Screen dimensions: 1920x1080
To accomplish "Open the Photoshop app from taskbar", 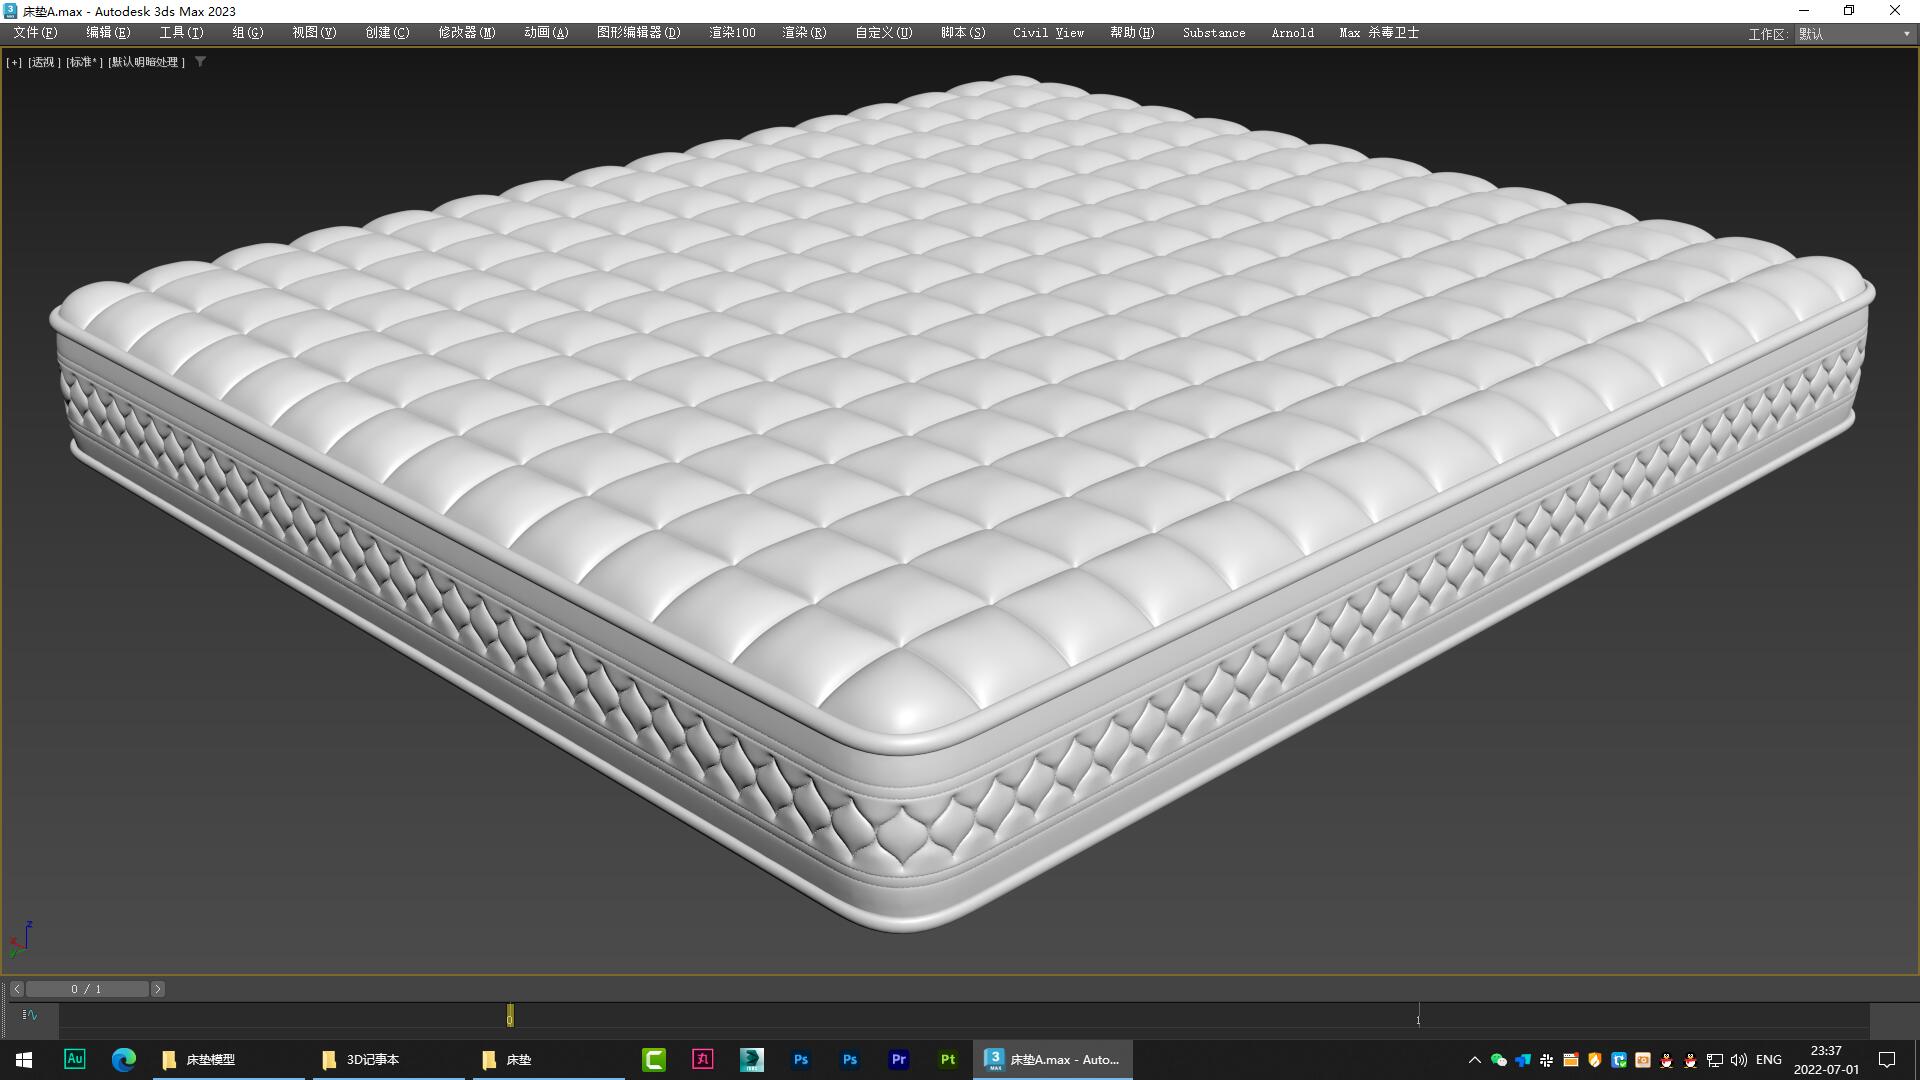I will [x=800, y=1059].
